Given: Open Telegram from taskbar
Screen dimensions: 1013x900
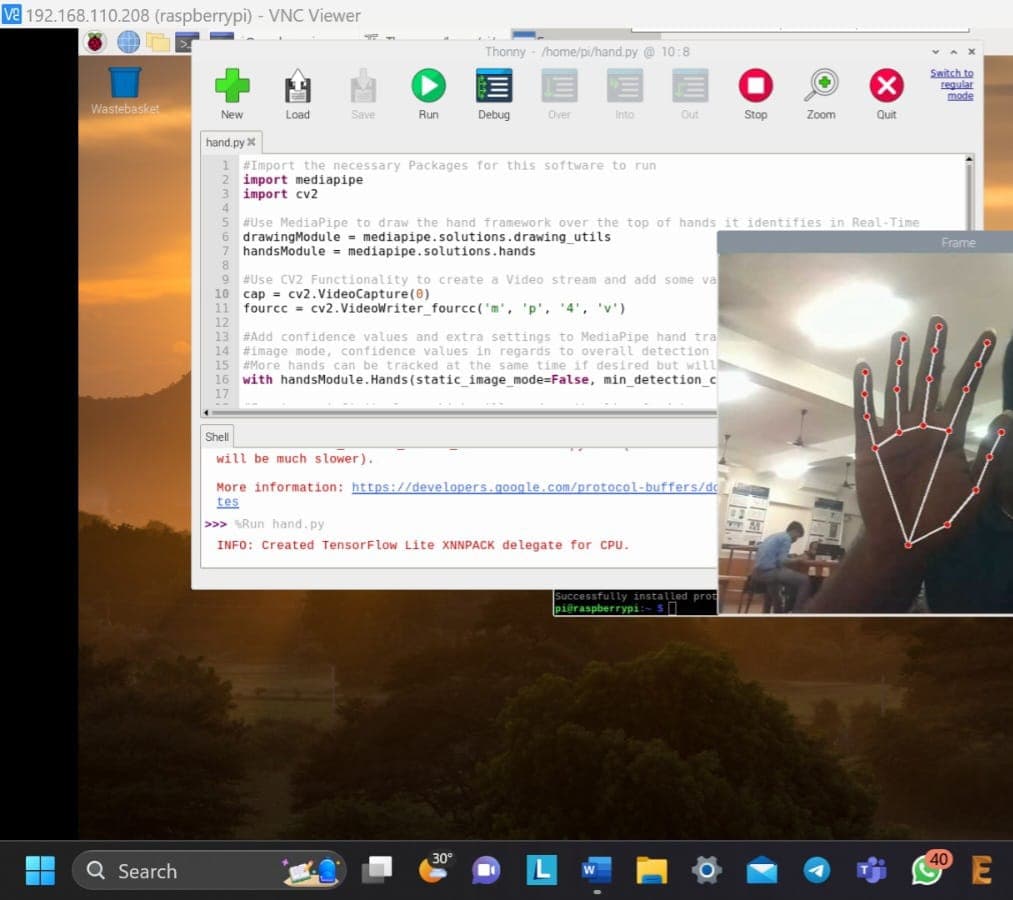Looking at the screenshot, I should click(817, 870).
